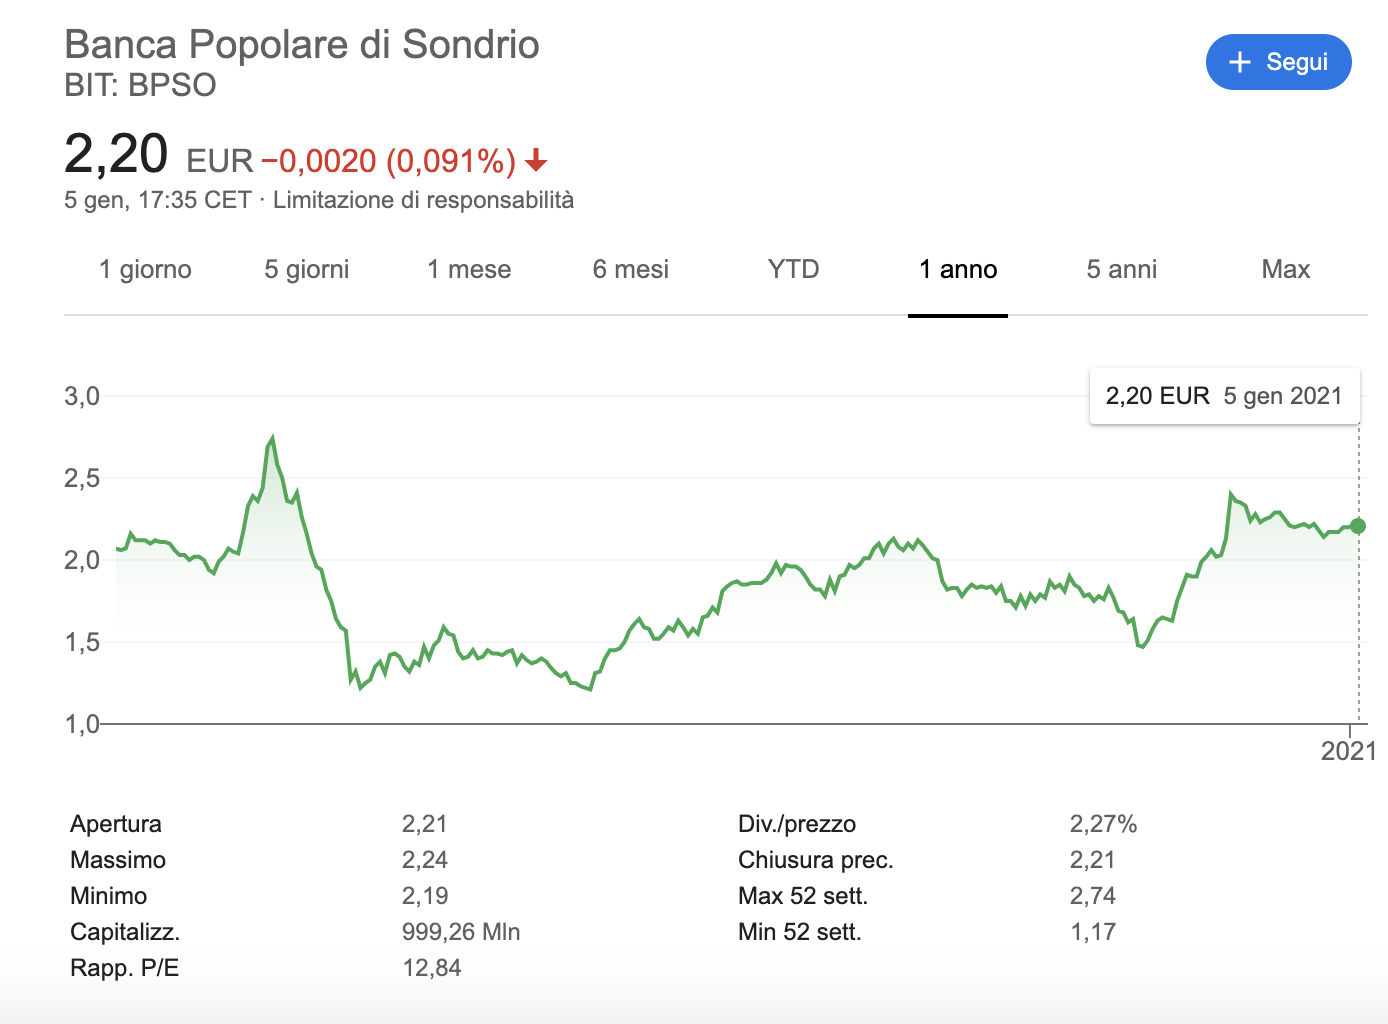
Task: Display the 5 anni chart
Action: (x=1121, y=270)
